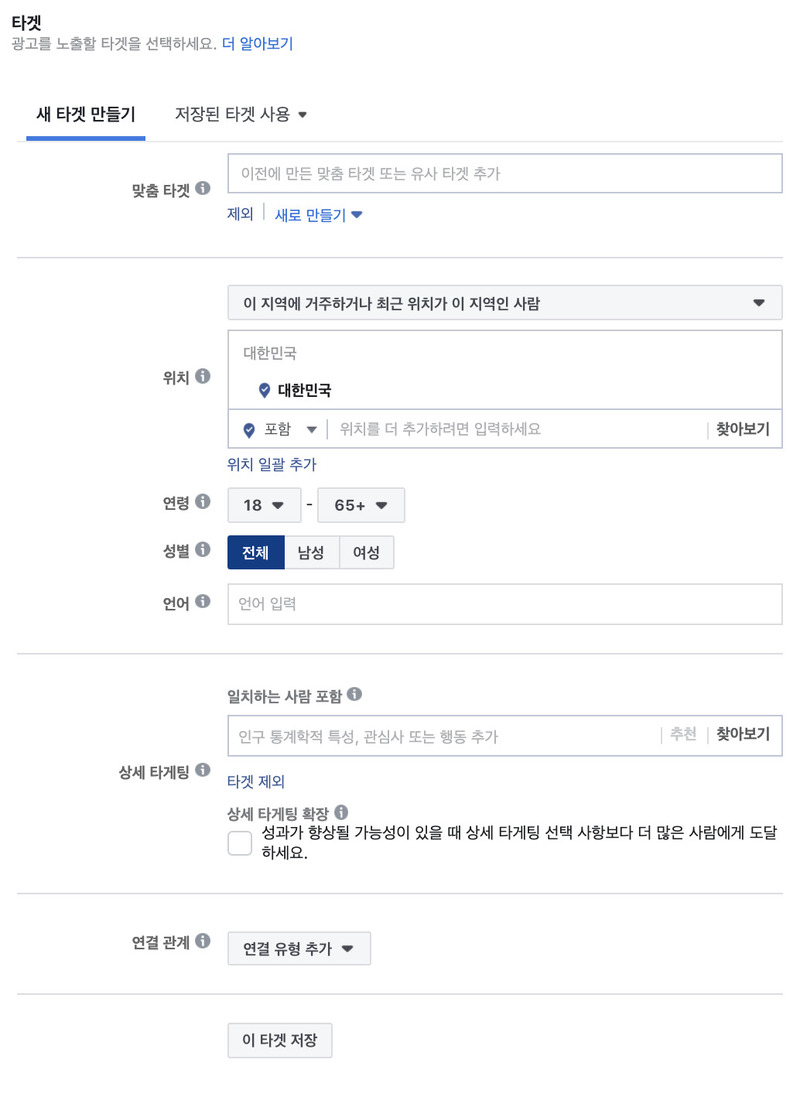Screen dimensions: 800x1097
Task: Expand 연결 유형 추가 dropdown
Action: point(299,949)
